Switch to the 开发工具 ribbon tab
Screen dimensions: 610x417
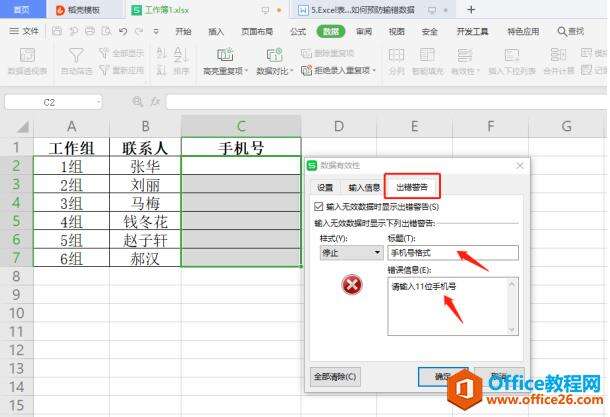pyautogui.click(x=472, y=32)
